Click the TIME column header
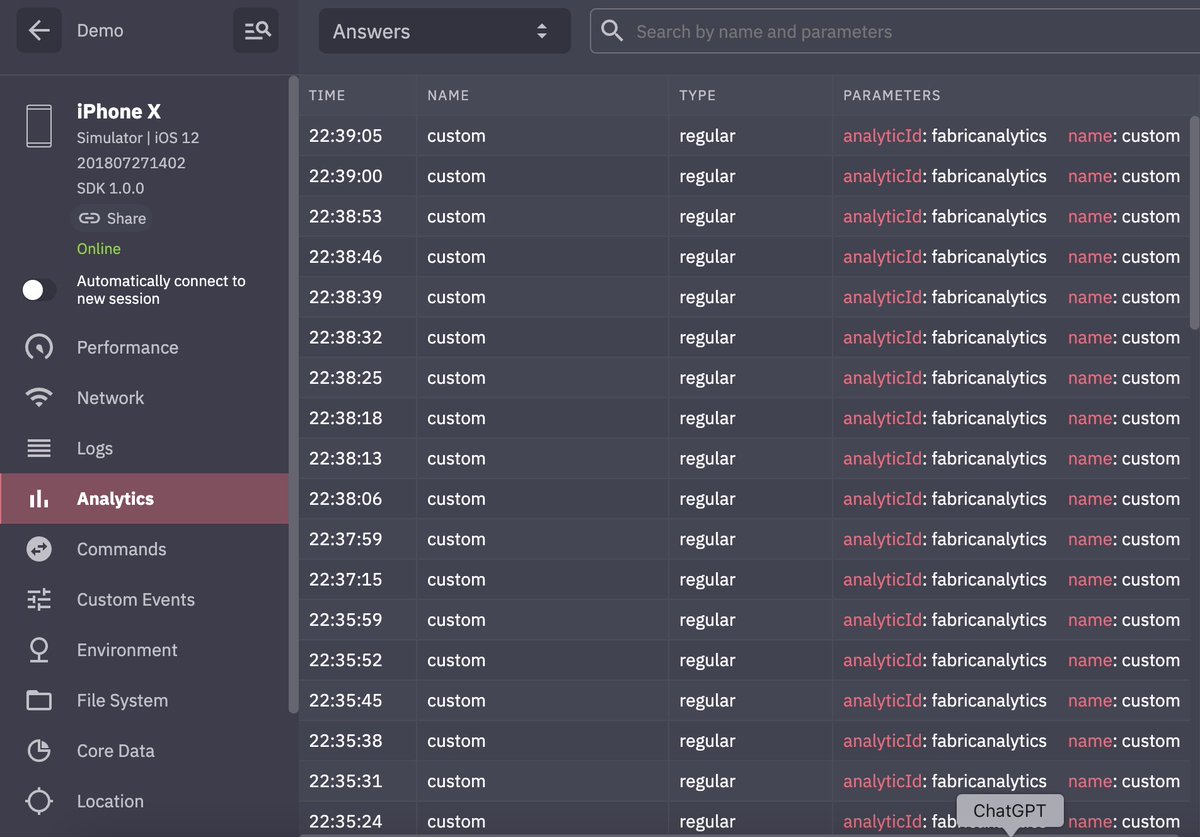 tap(327, 95)
